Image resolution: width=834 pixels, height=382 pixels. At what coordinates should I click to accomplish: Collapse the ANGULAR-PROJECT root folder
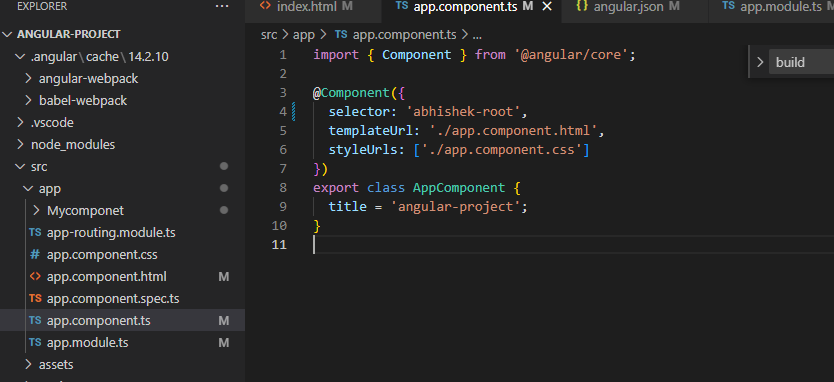7,34
